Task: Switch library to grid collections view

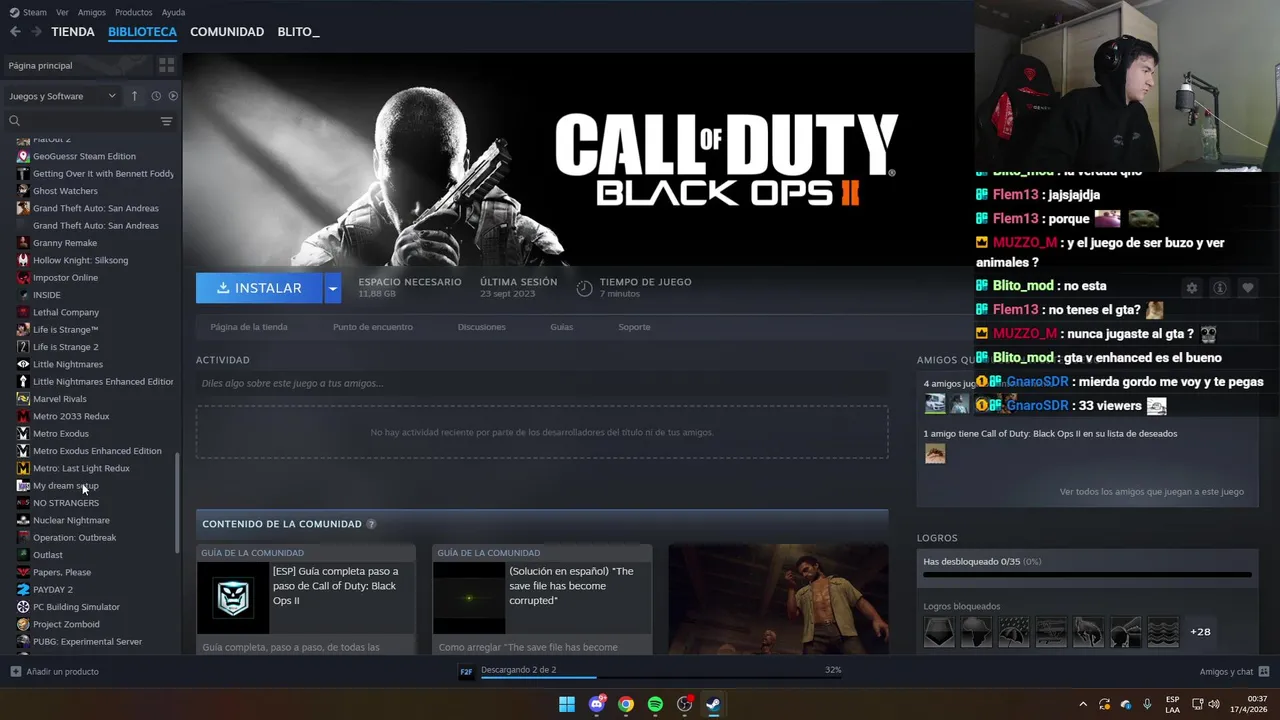Action: click(166, 65)
